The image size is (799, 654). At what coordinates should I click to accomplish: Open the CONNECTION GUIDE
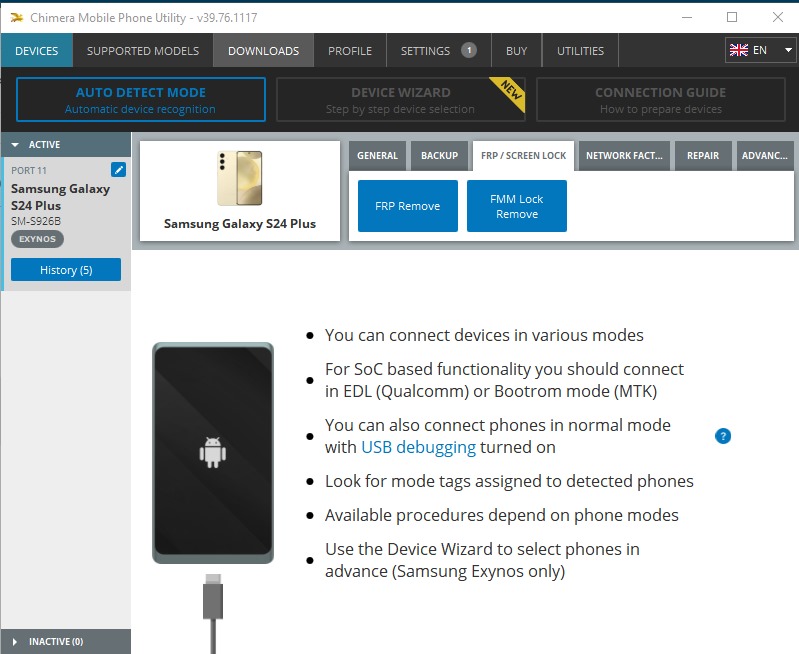point(661,100)
